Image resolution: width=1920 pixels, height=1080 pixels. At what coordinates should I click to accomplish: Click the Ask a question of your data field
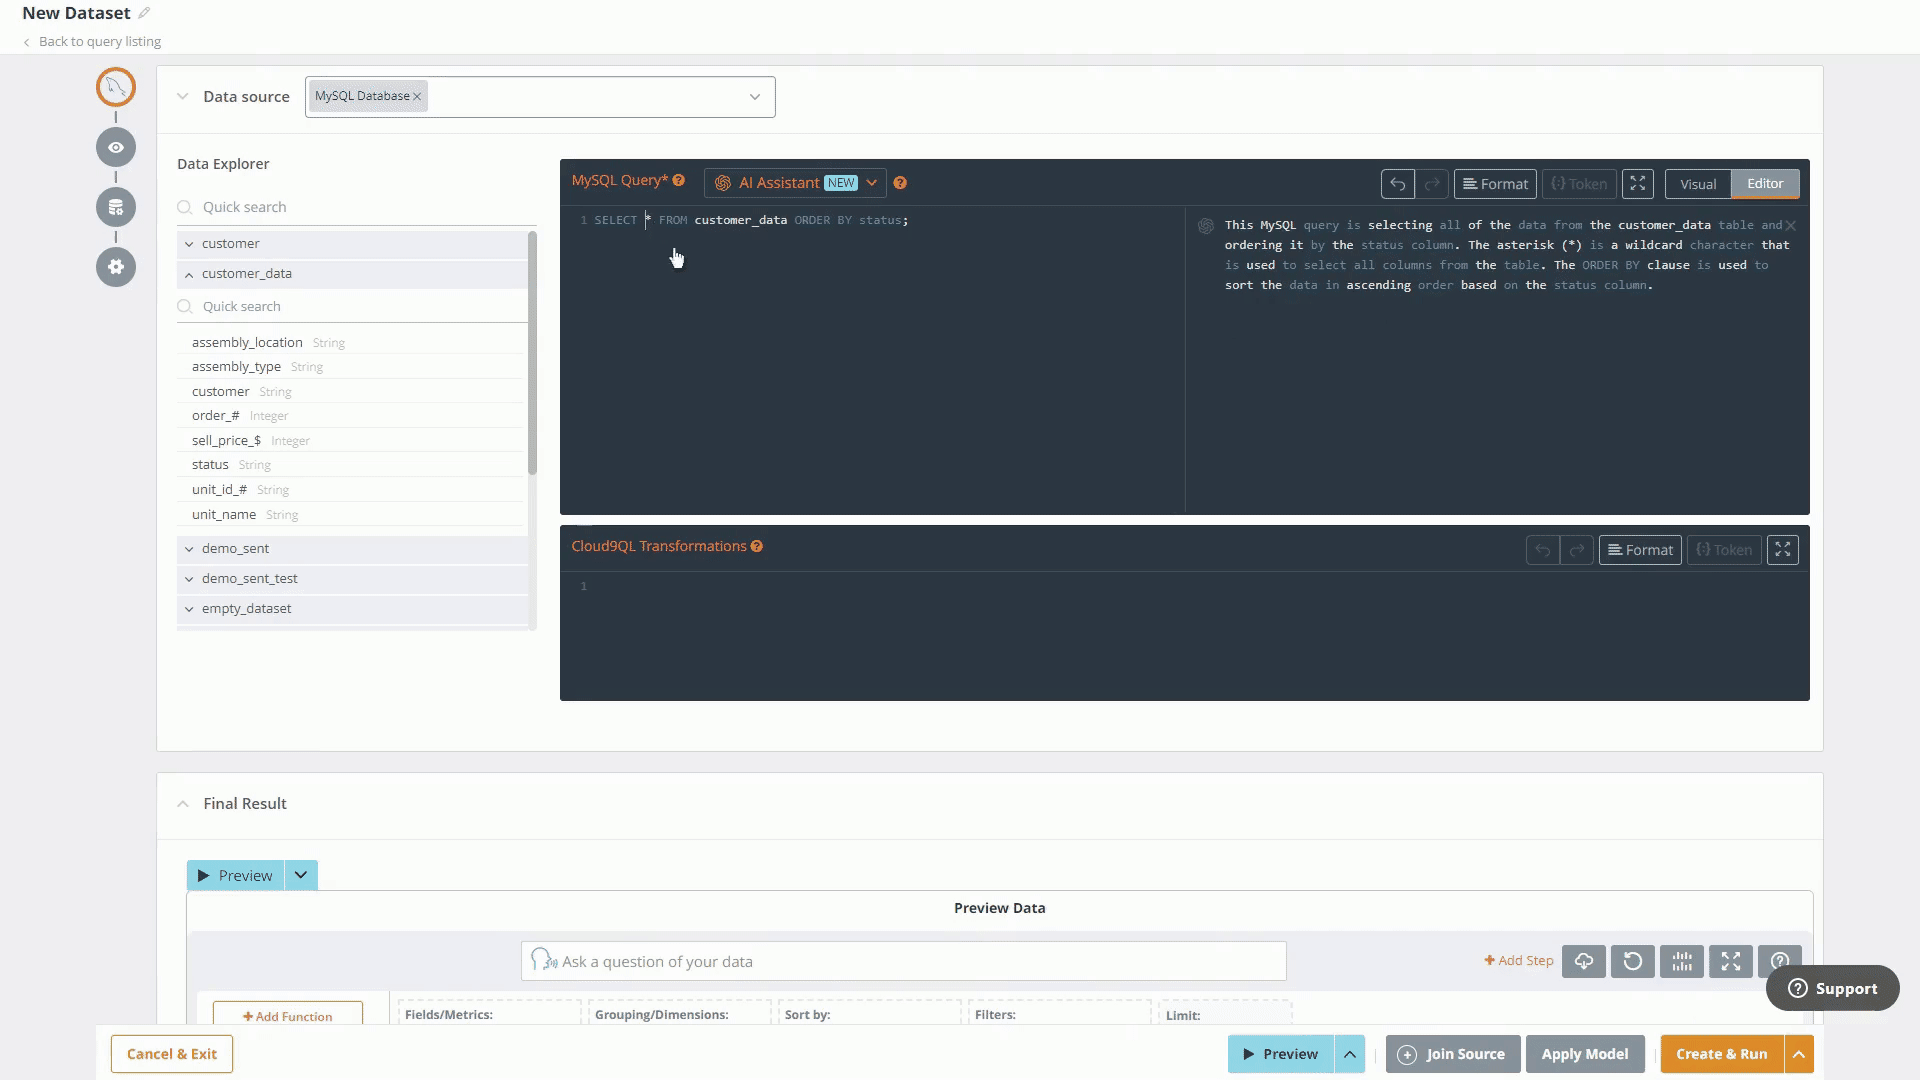pos(903,961)
